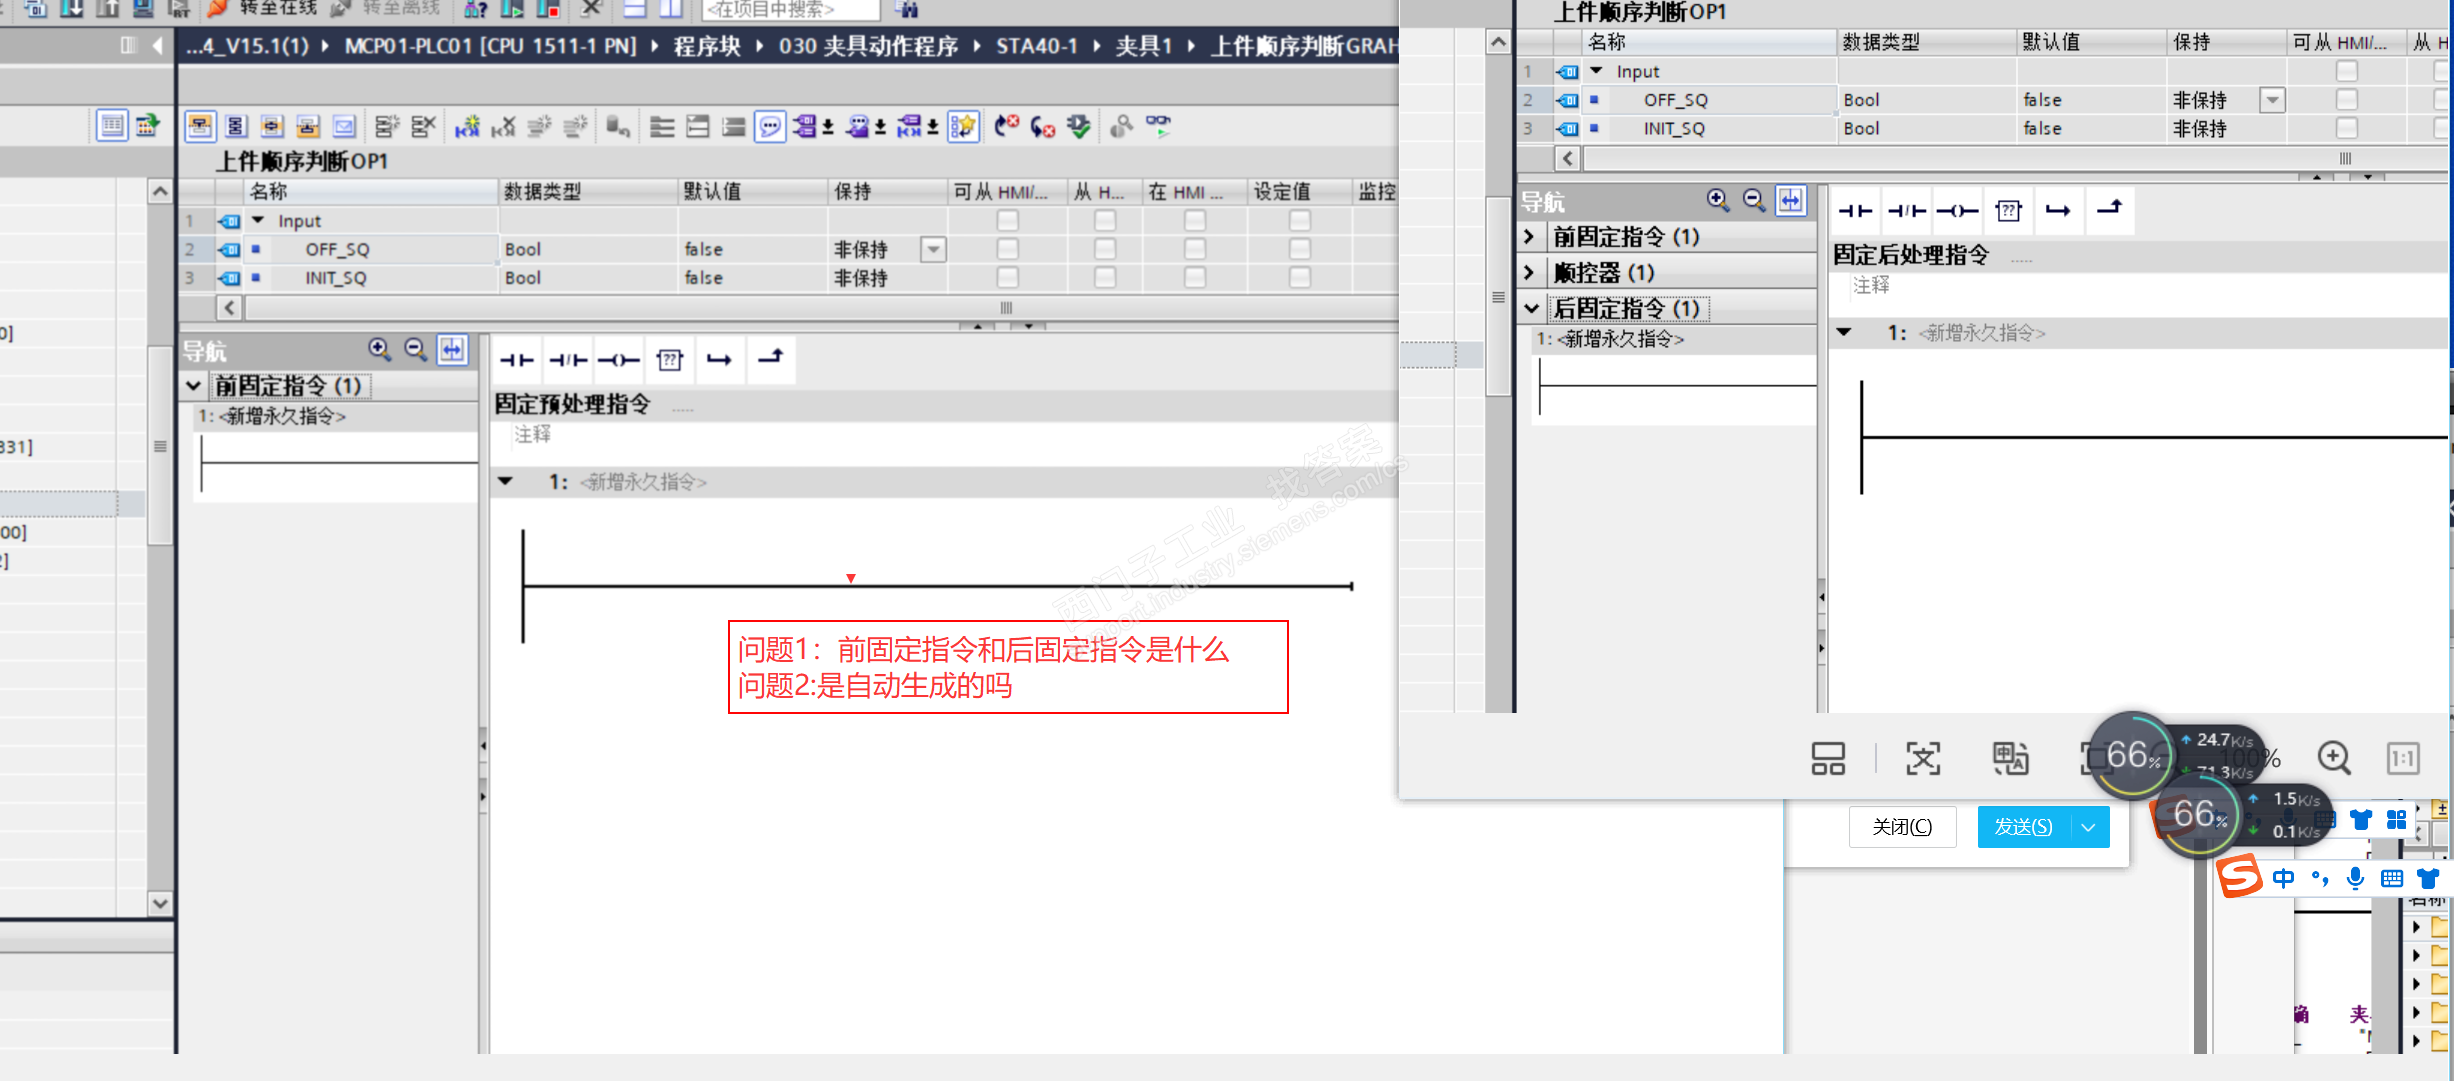The image size is (2454, 1081).
Task: Collapse the Input parameter group
Action: coord(258,220)
